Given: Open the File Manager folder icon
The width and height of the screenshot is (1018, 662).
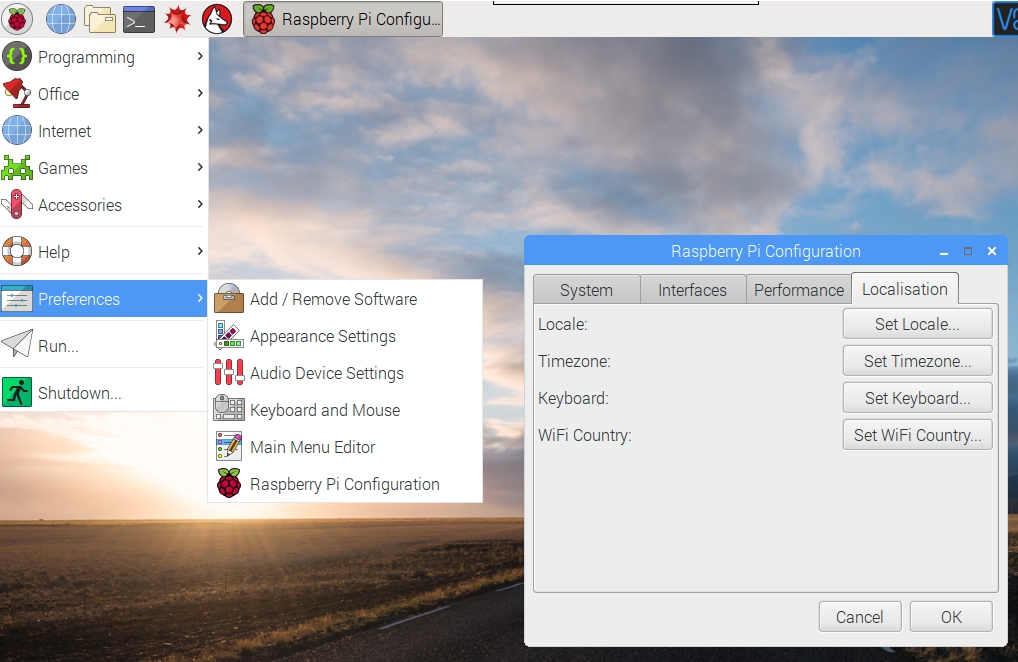Looking at the screenshot, I should (x=99, y=19).
